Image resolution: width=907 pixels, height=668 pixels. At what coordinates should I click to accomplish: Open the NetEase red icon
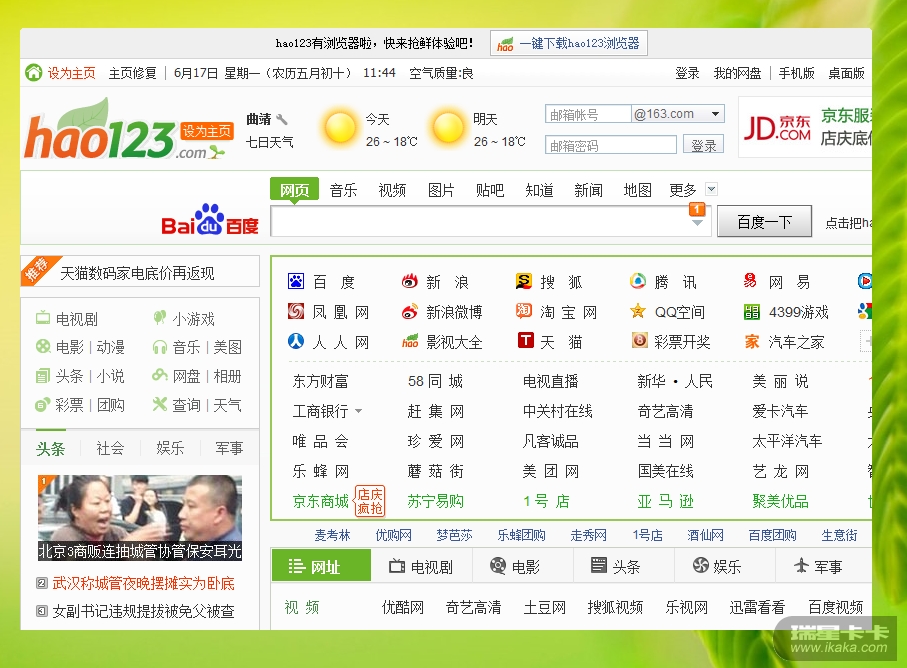(751, 282)
